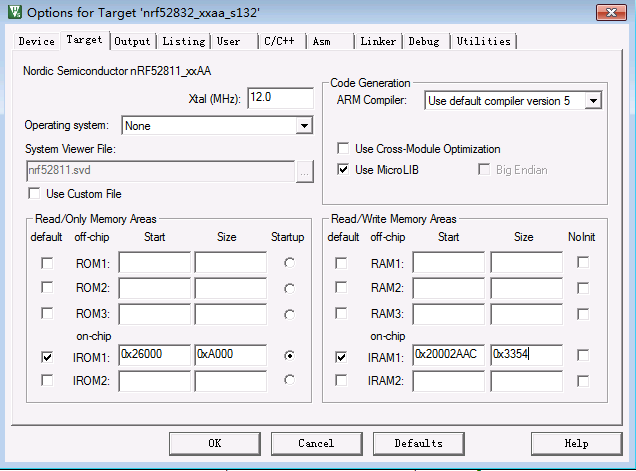Check the ROM3 default checkbox
Screen dimensions: 636x471
pos(47,313)
